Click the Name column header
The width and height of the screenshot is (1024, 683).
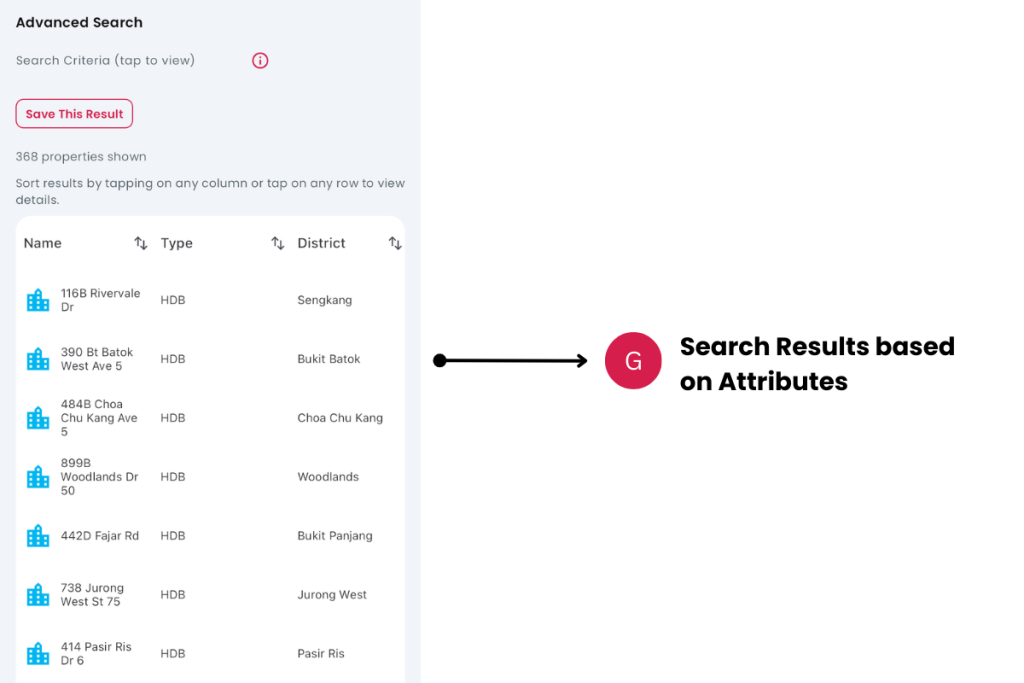tap(43, 244)
